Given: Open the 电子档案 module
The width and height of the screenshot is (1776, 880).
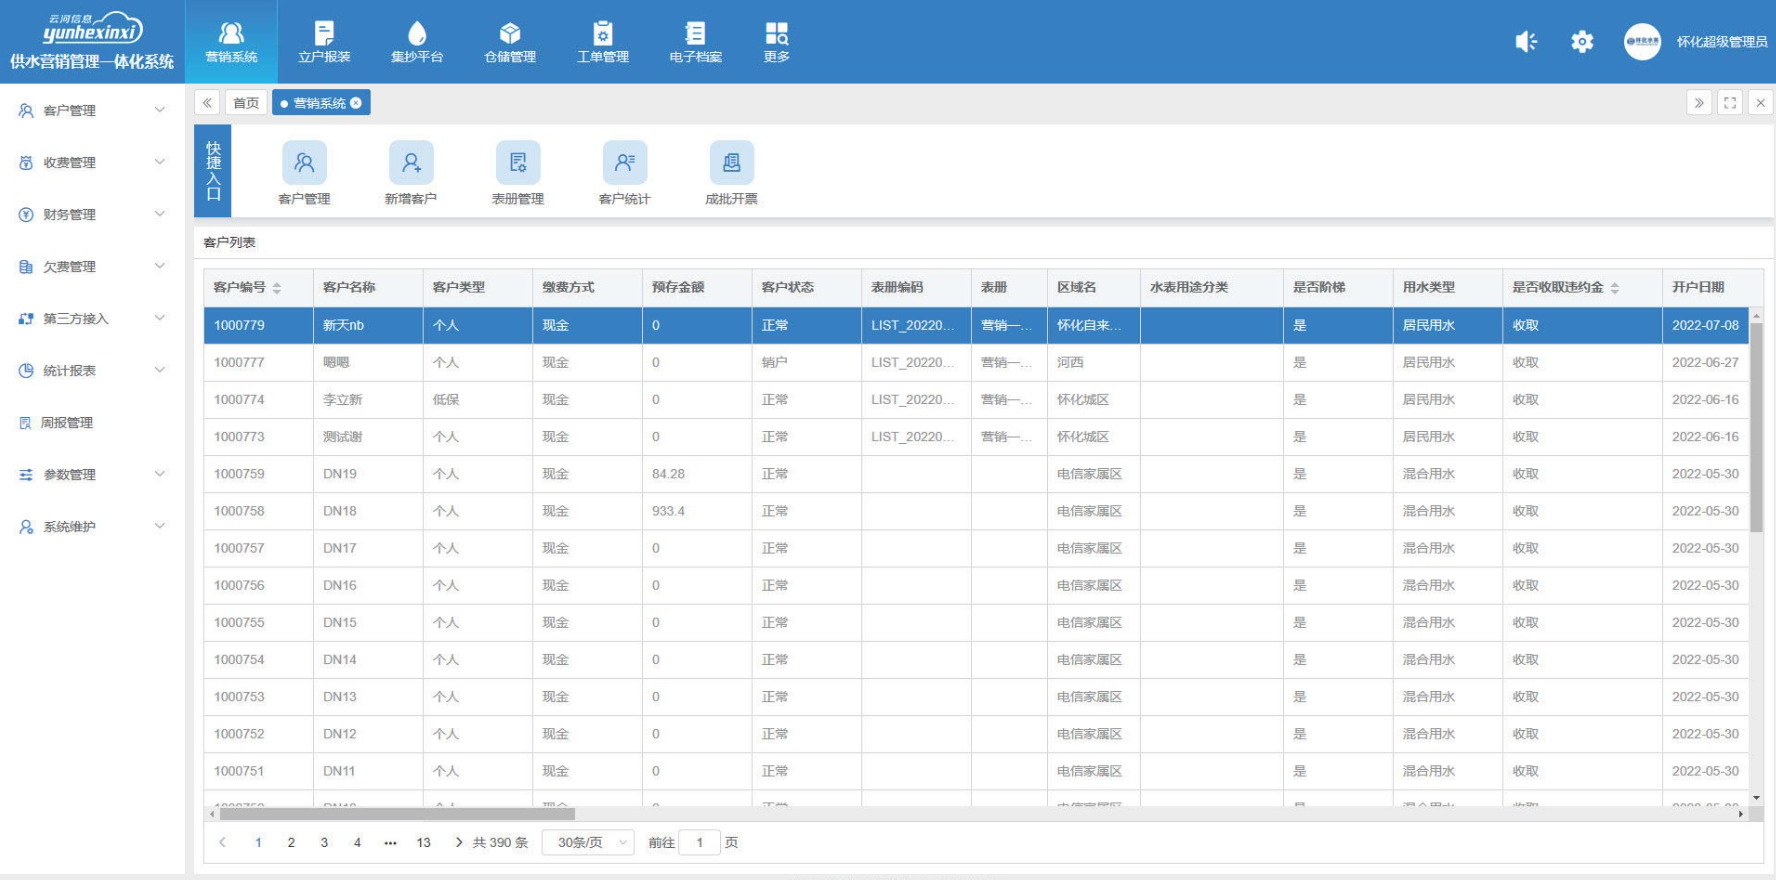Looking at the screenshot, I should 696,42.
